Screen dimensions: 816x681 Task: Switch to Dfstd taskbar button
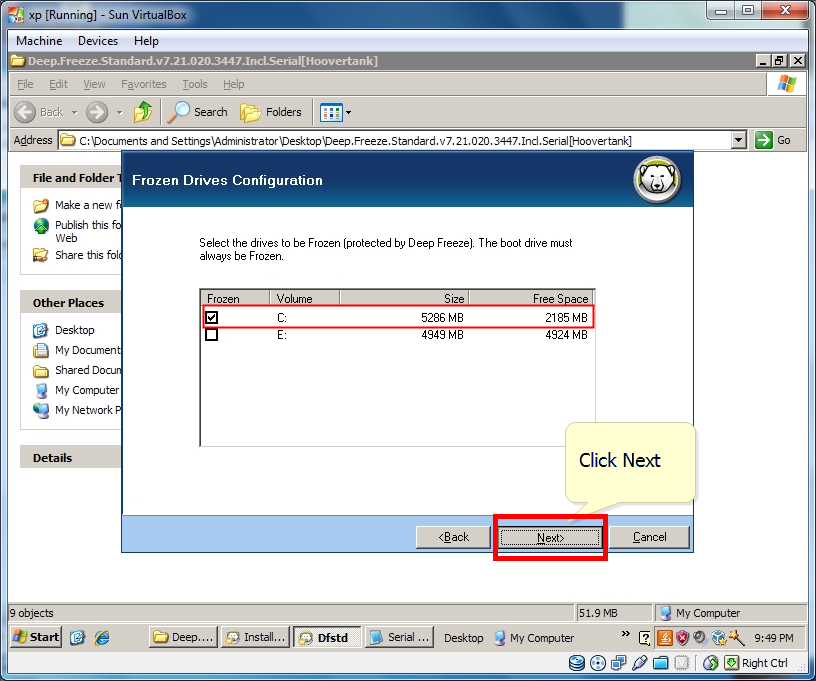tap(327, 637)
